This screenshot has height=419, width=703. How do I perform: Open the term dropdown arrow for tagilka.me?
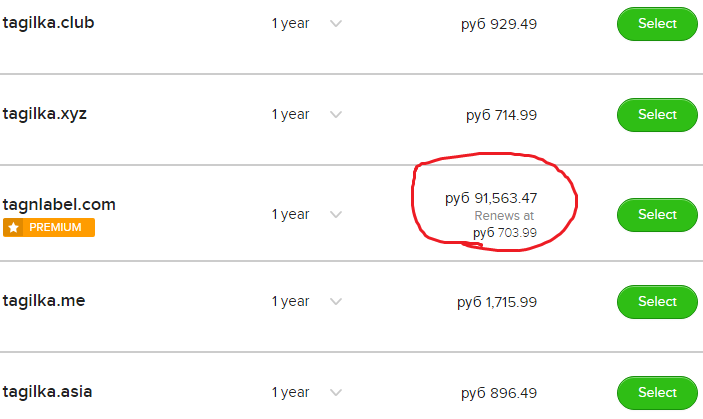click(335, 302)
